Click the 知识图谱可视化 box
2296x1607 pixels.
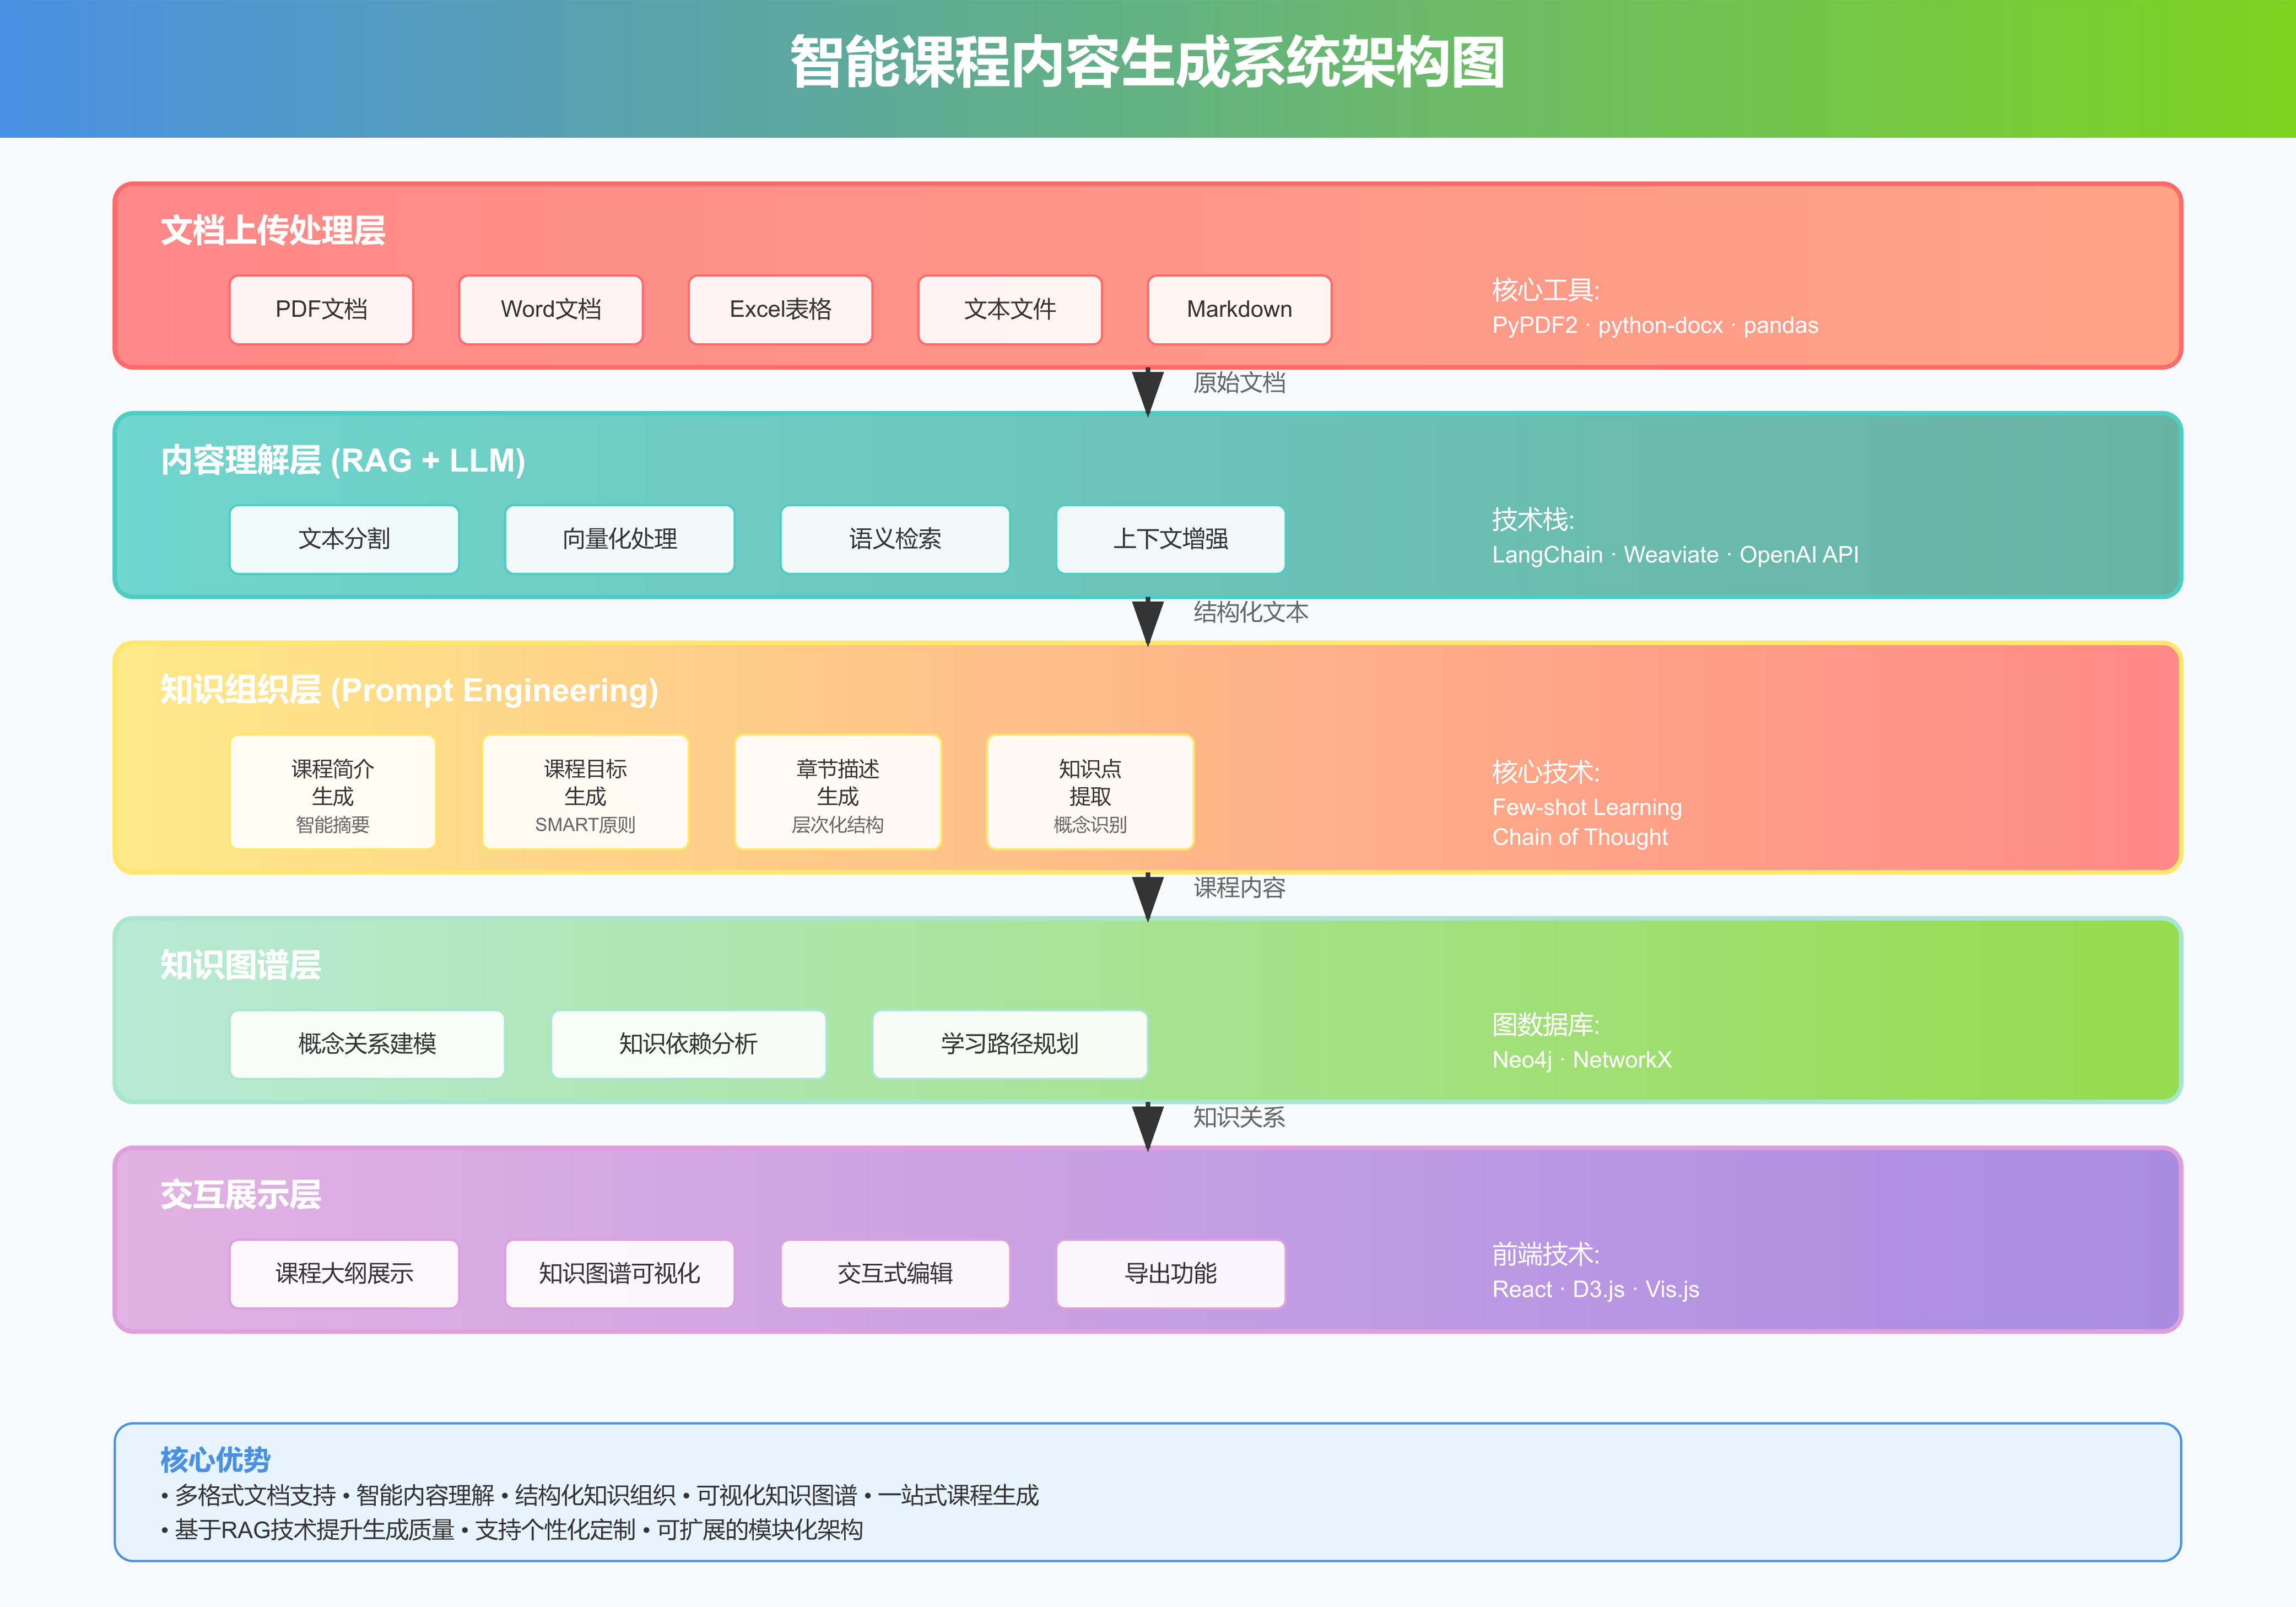pos(619,1273)
